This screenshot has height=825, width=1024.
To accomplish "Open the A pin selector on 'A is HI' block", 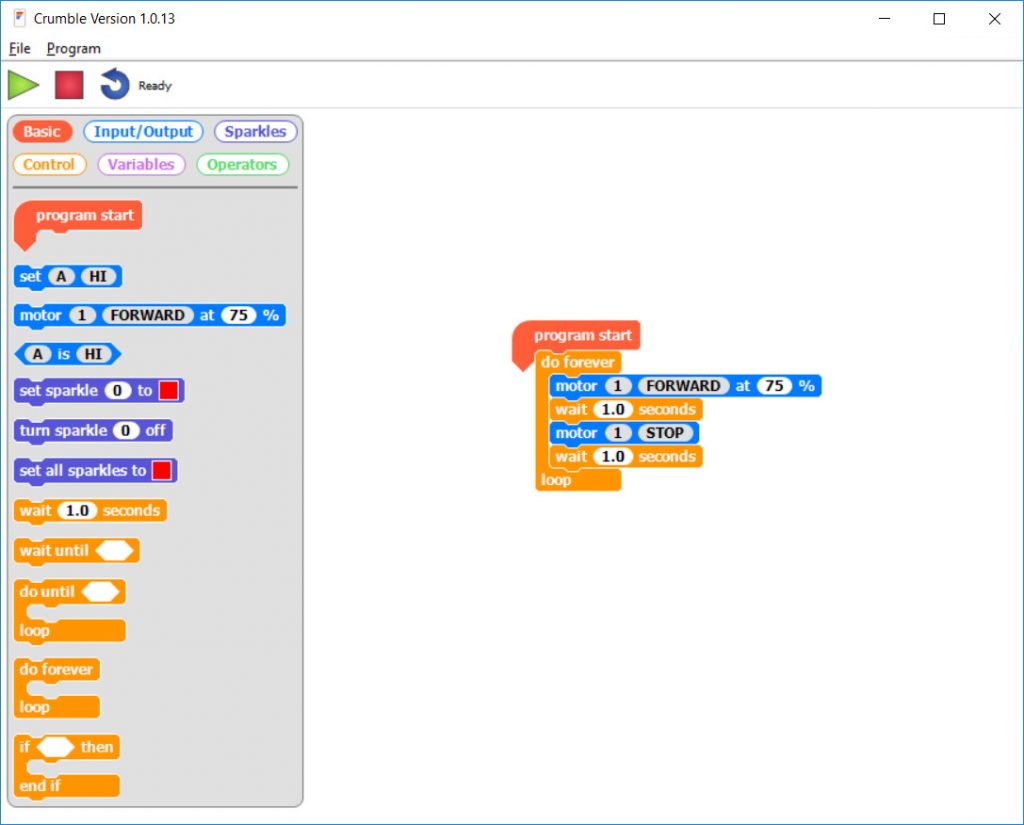I will [39, 354].
